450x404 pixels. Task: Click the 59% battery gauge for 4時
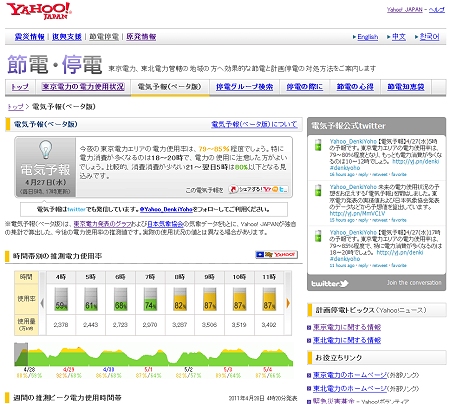61,299
